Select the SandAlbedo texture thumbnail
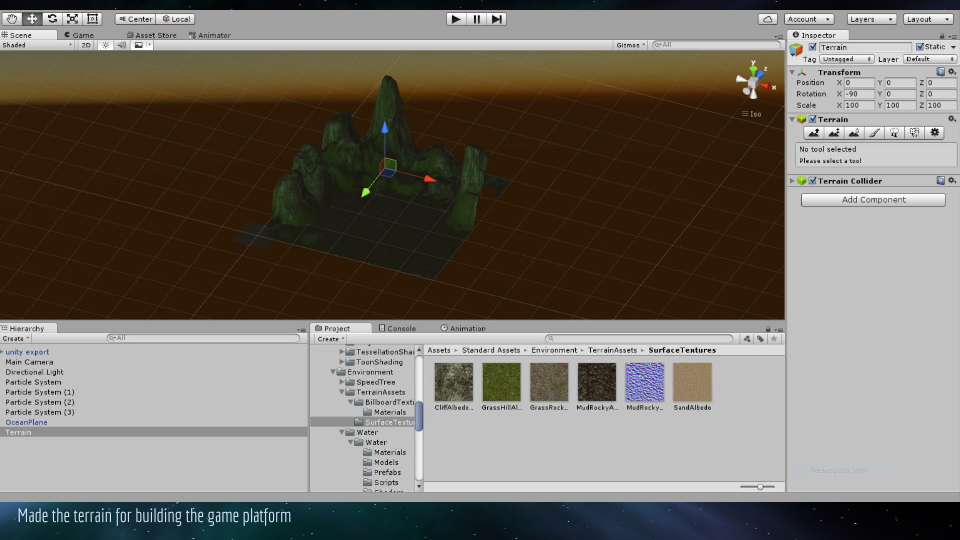This screenshot has width=960, height=540. (x=692, y=382)
